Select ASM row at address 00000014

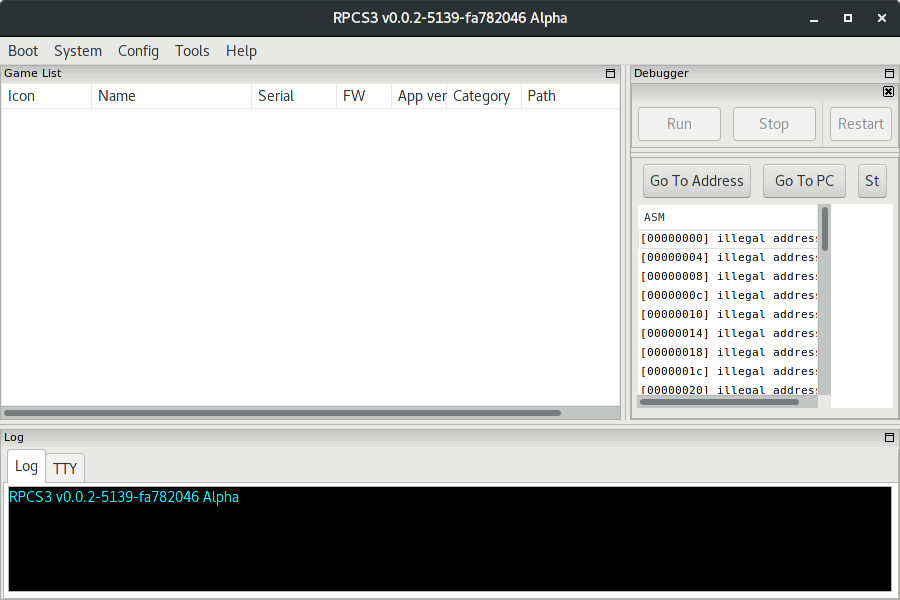pyautogui.click(x=728, y=333)
